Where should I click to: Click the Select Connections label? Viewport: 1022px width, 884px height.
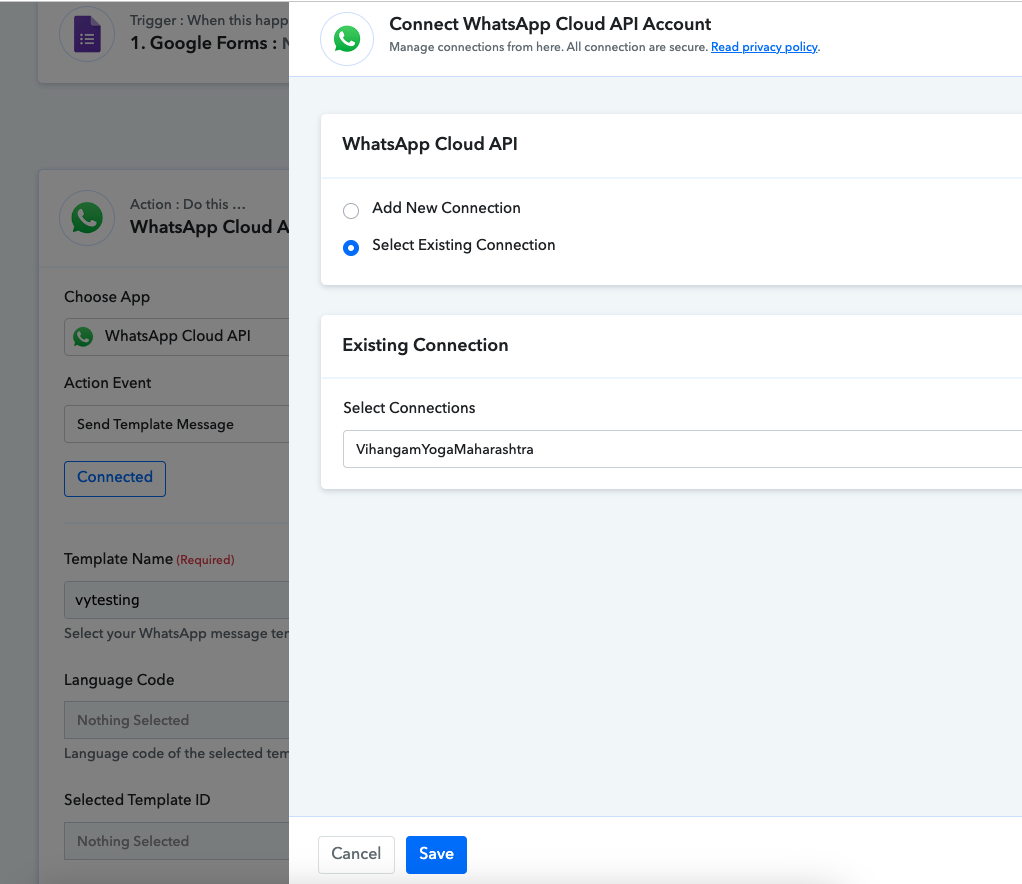409,408
